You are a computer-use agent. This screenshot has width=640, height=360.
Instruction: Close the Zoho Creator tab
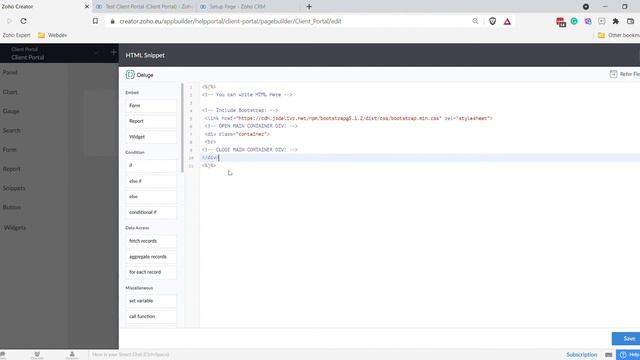(87, 7)
